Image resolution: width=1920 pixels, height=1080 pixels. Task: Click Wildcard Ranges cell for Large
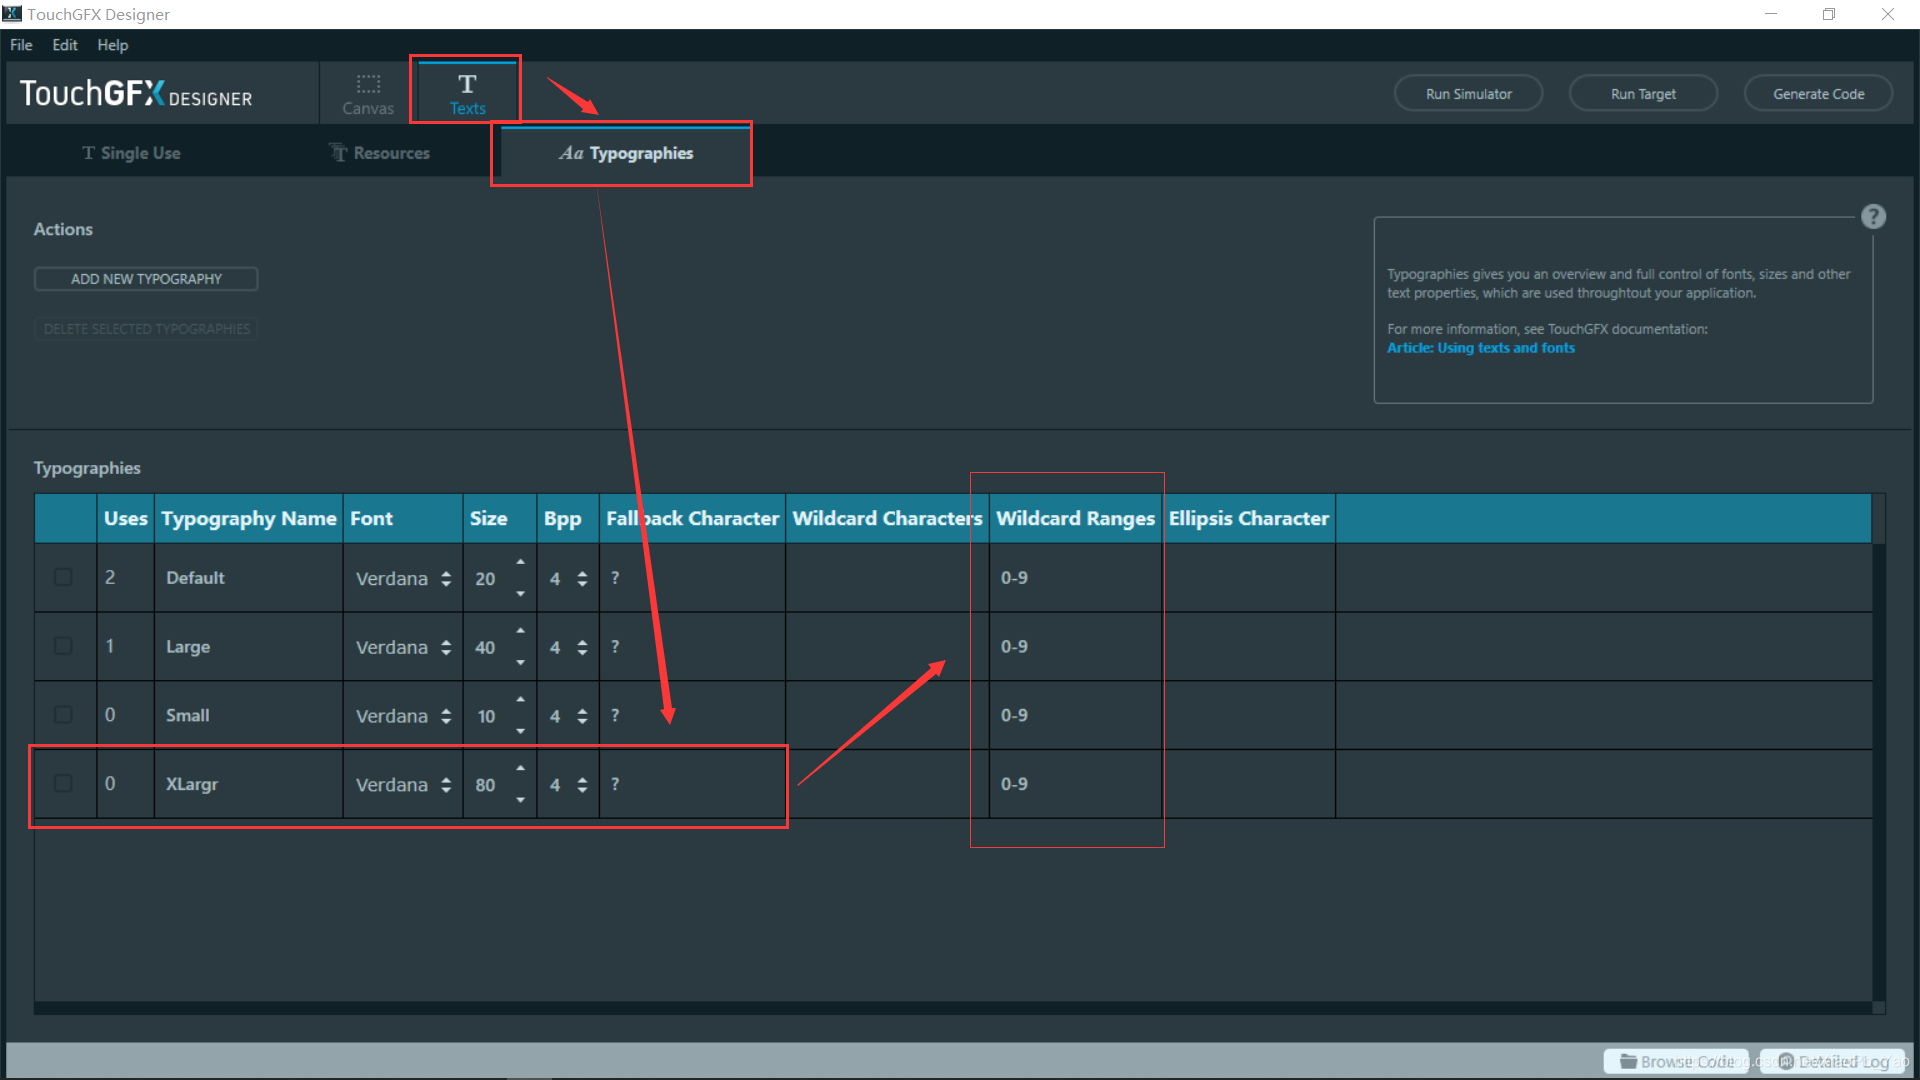click(1075, 646)
